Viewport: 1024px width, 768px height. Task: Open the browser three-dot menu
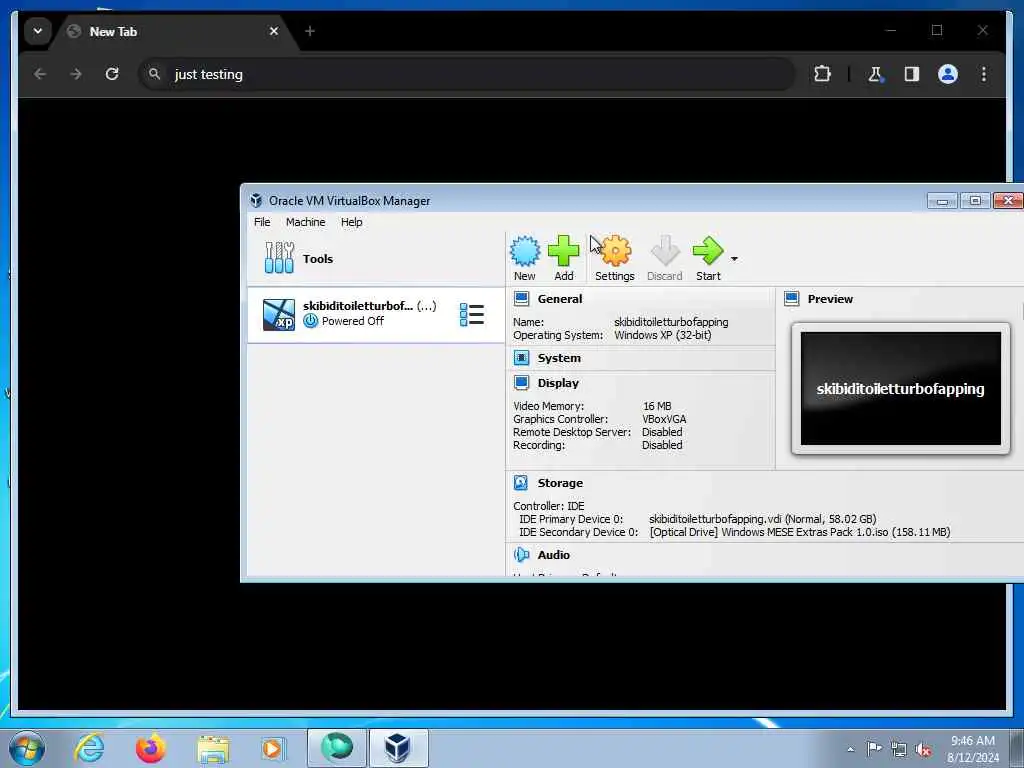tap(984, 74)
